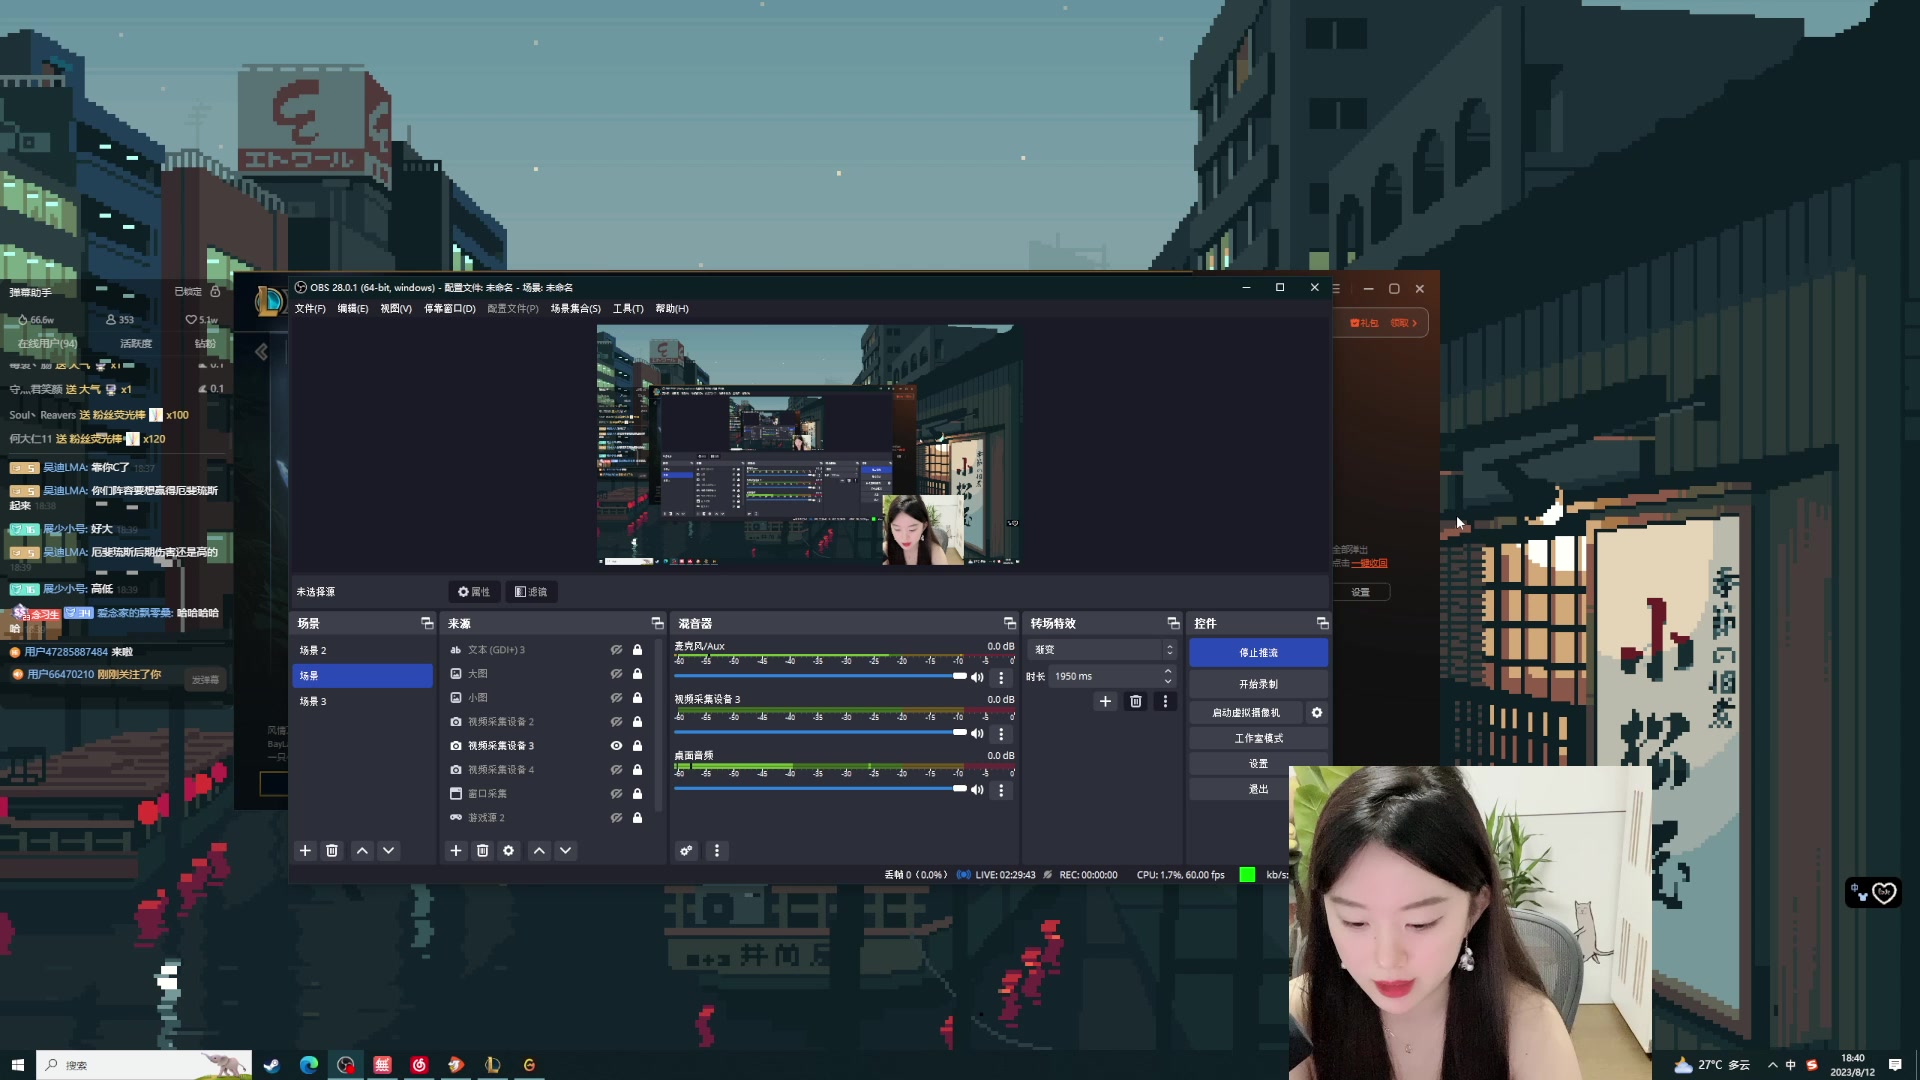Open the 停靠窗口(D) menu
The height and width of the screenshot is (1080, 1920).
[450, 309]
